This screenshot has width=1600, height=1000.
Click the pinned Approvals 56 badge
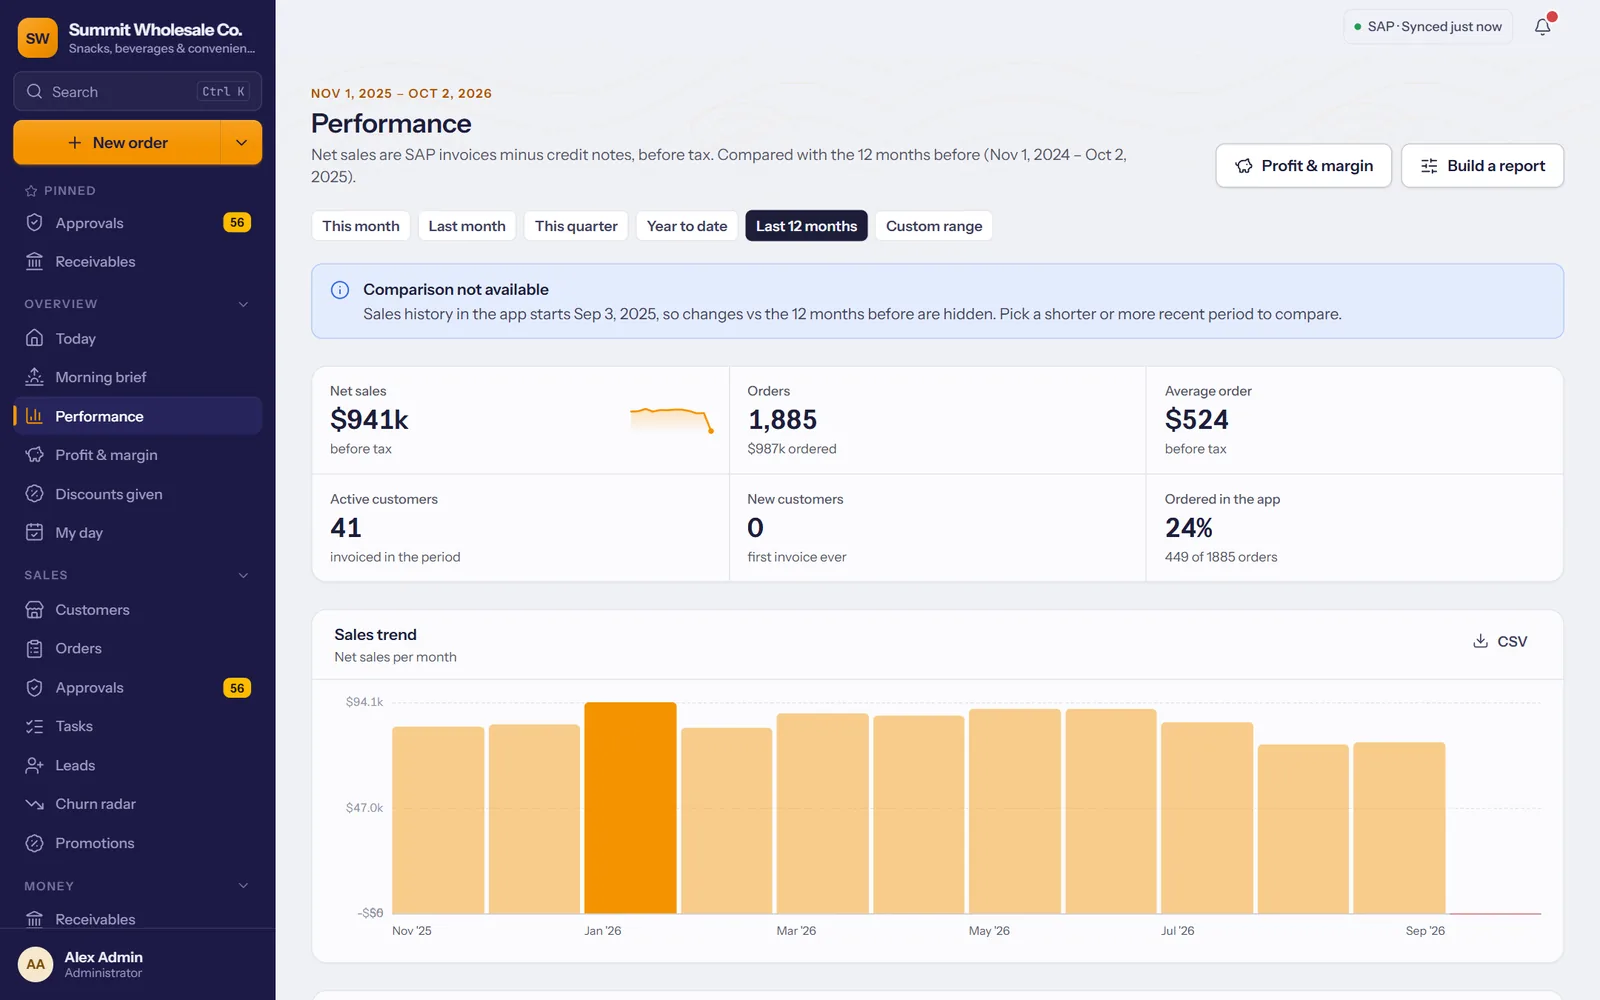point(237,223)
